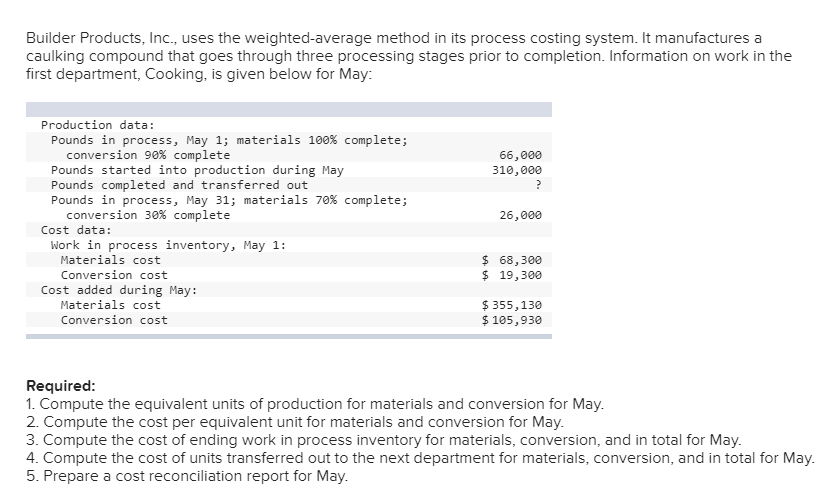The height and width of the screenshot is (500, 818).
Task: Select the value 310,000 in table
Action: [x=516, y=170]
